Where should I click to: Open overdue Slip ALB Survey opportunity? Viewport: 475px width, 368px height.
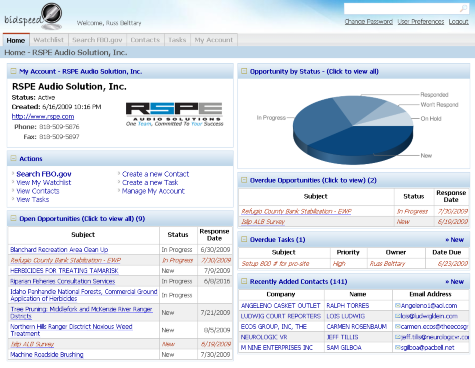coord(263,222)
